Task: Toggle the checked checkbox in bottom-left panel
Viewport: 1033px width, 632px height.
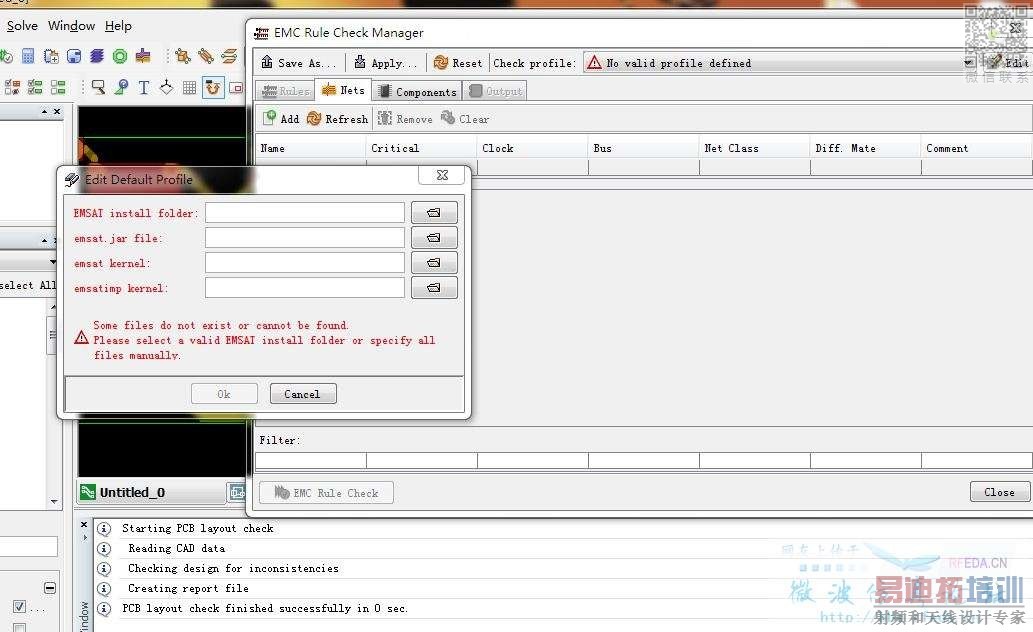Action: tap(19, 606)
